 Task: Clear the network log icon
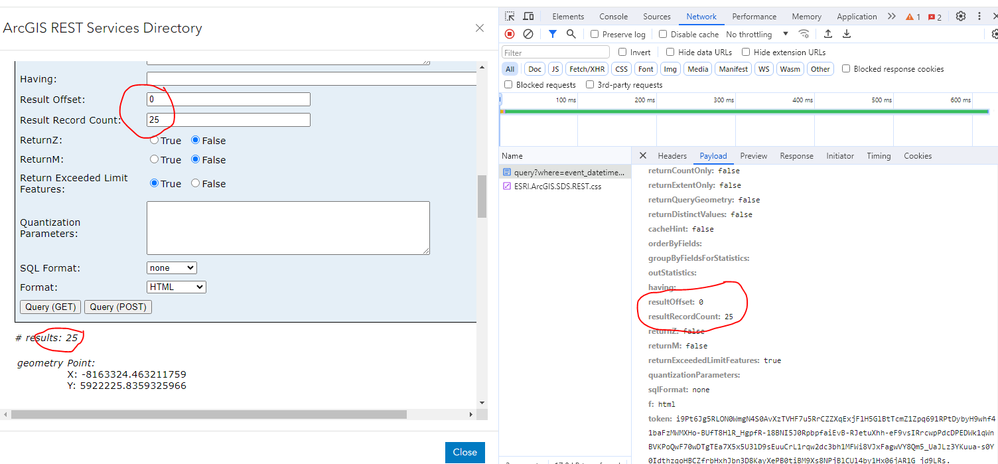pos(528,34)
